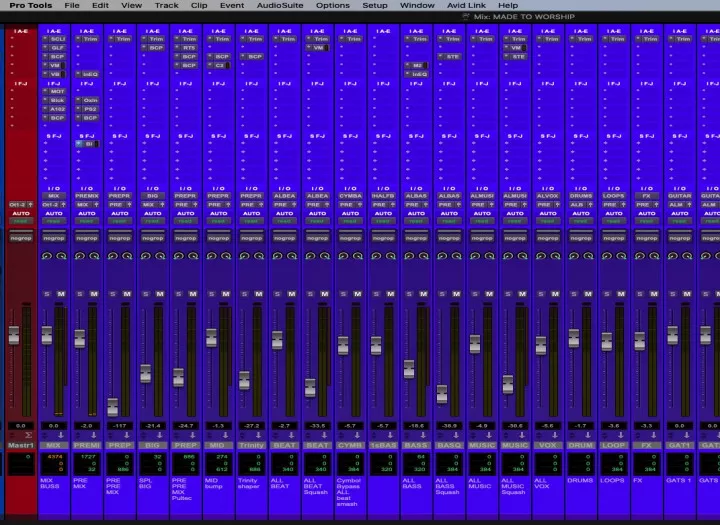720x525 pixels.
Task: Solo the VOX track
Action: 541,294
